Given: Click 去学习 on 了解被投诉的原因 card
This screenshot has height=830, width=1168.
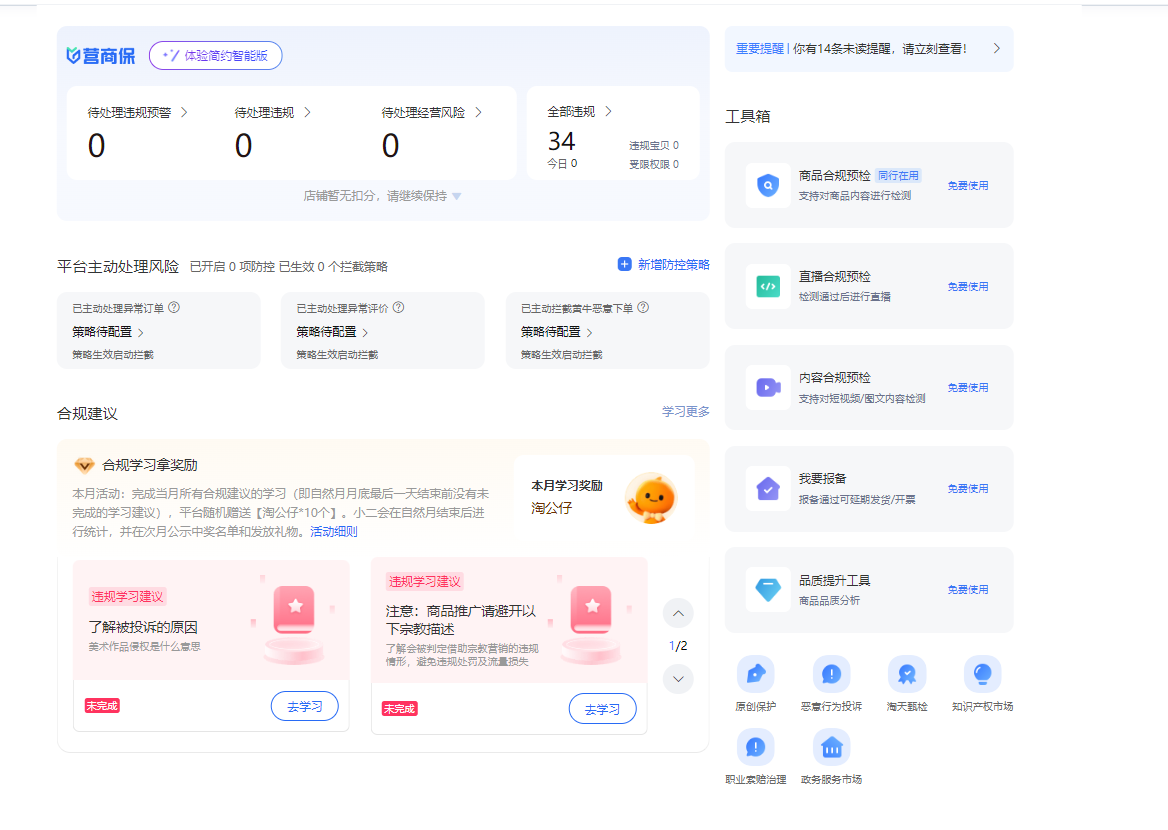Looking at the screenshot, I should [304, 706].
